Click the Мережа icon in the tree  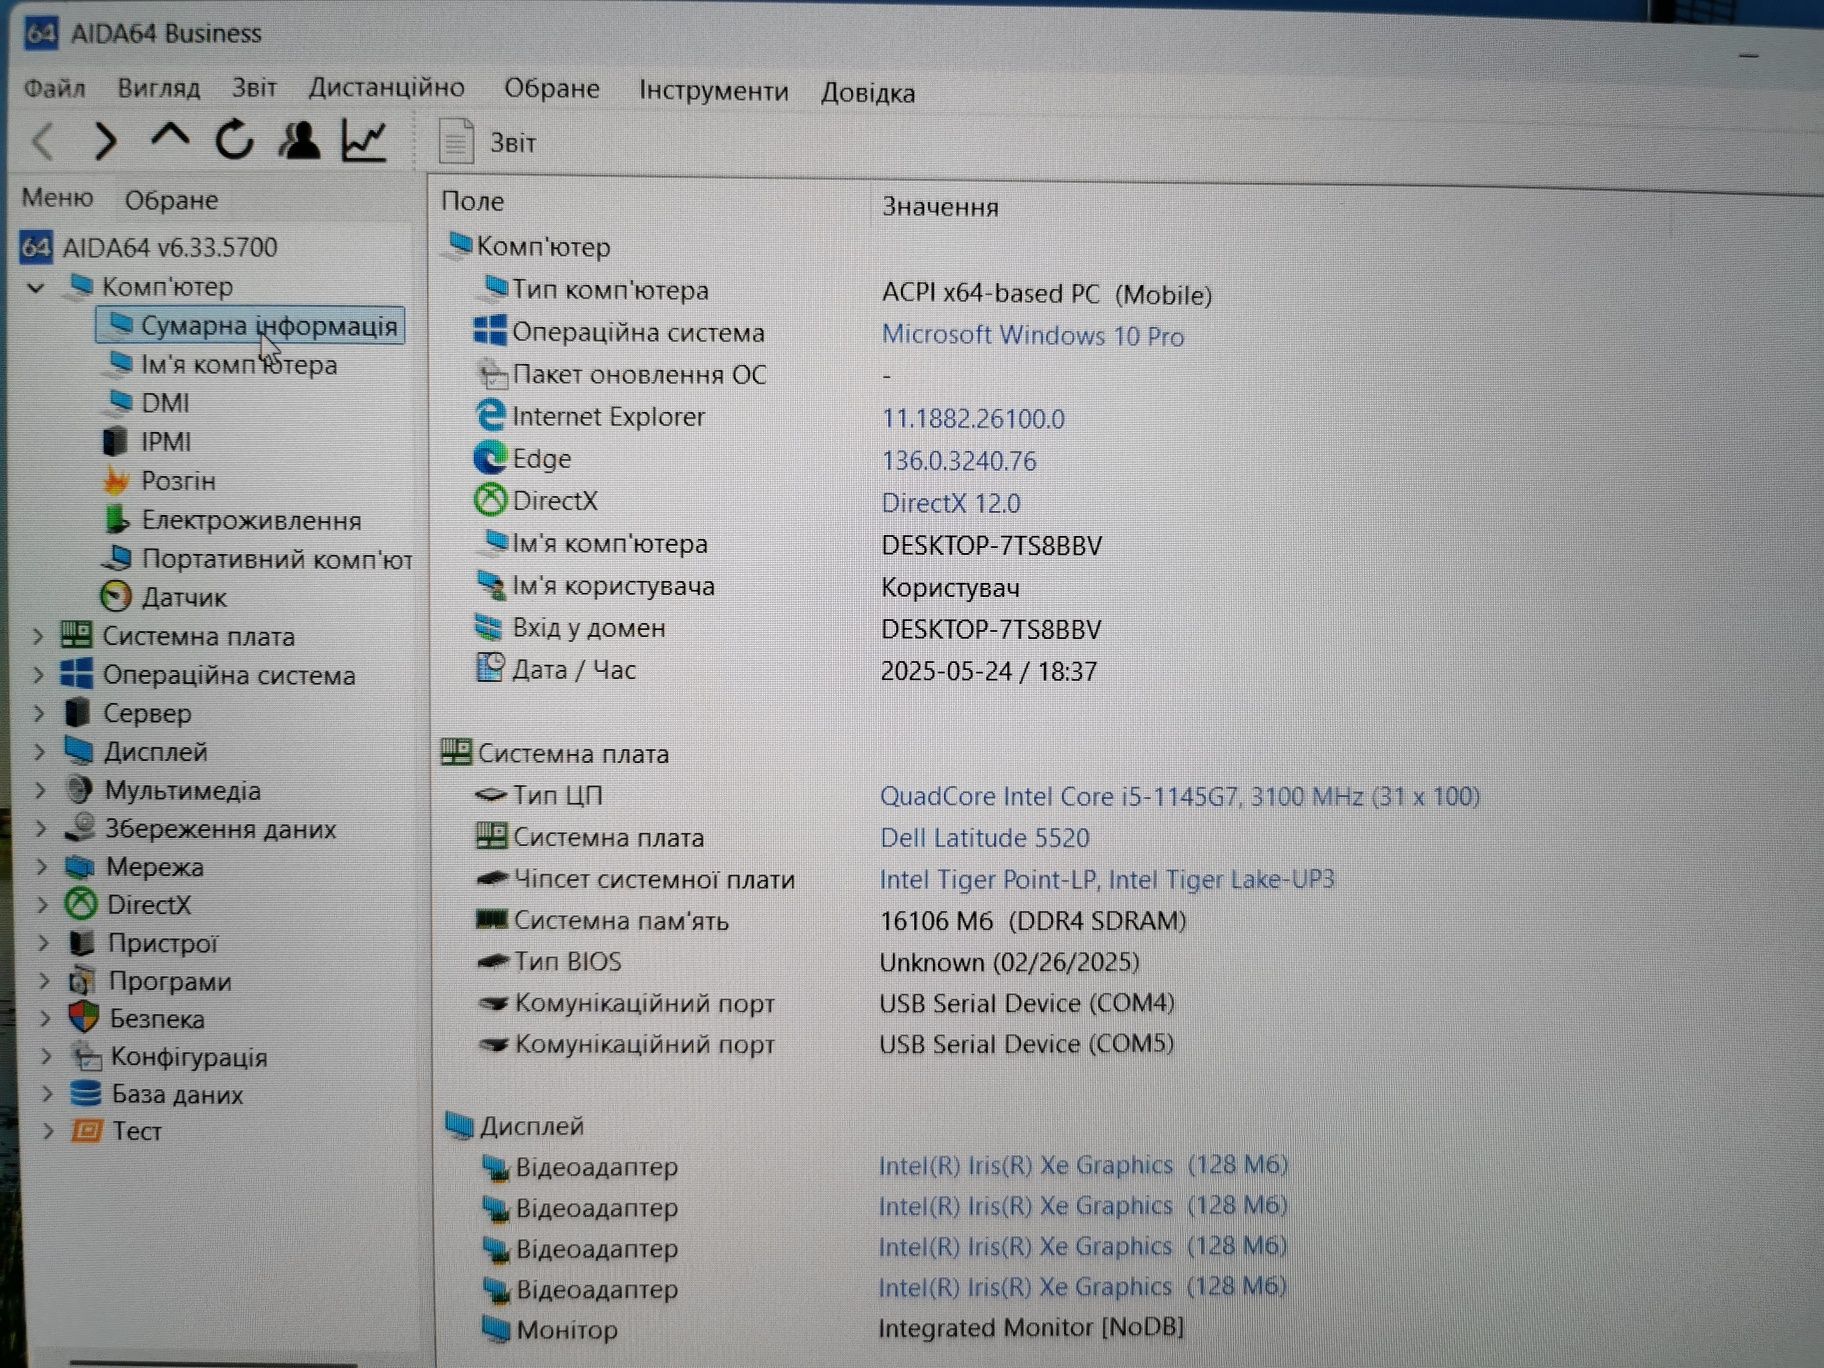[81, 867]
